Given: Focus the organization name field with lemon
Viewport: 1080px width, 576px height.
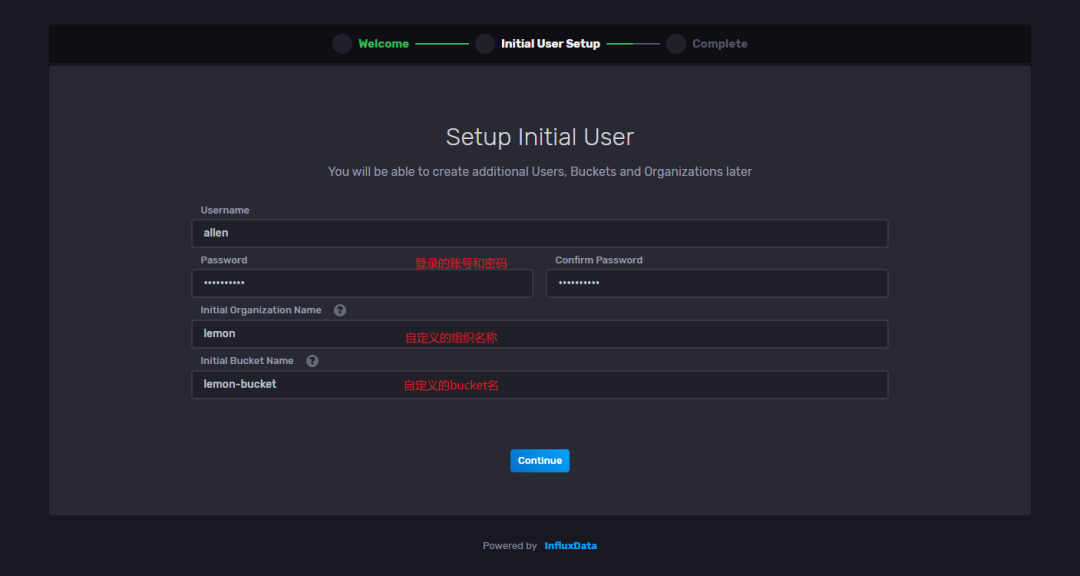Looking at the screenshot, I should tap(540, 334).
